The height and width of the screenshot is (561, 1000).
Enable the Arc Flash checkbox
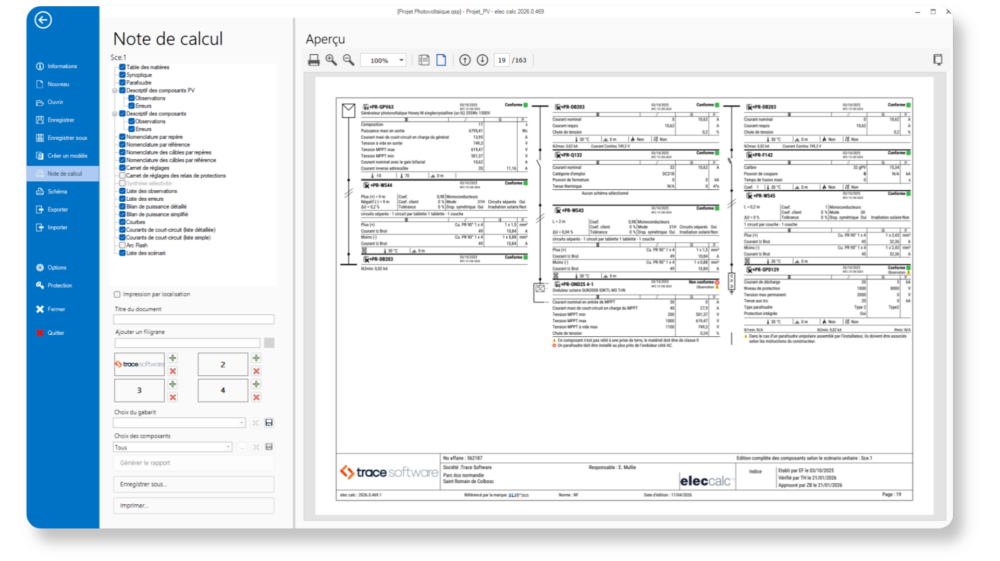point(122,246)
